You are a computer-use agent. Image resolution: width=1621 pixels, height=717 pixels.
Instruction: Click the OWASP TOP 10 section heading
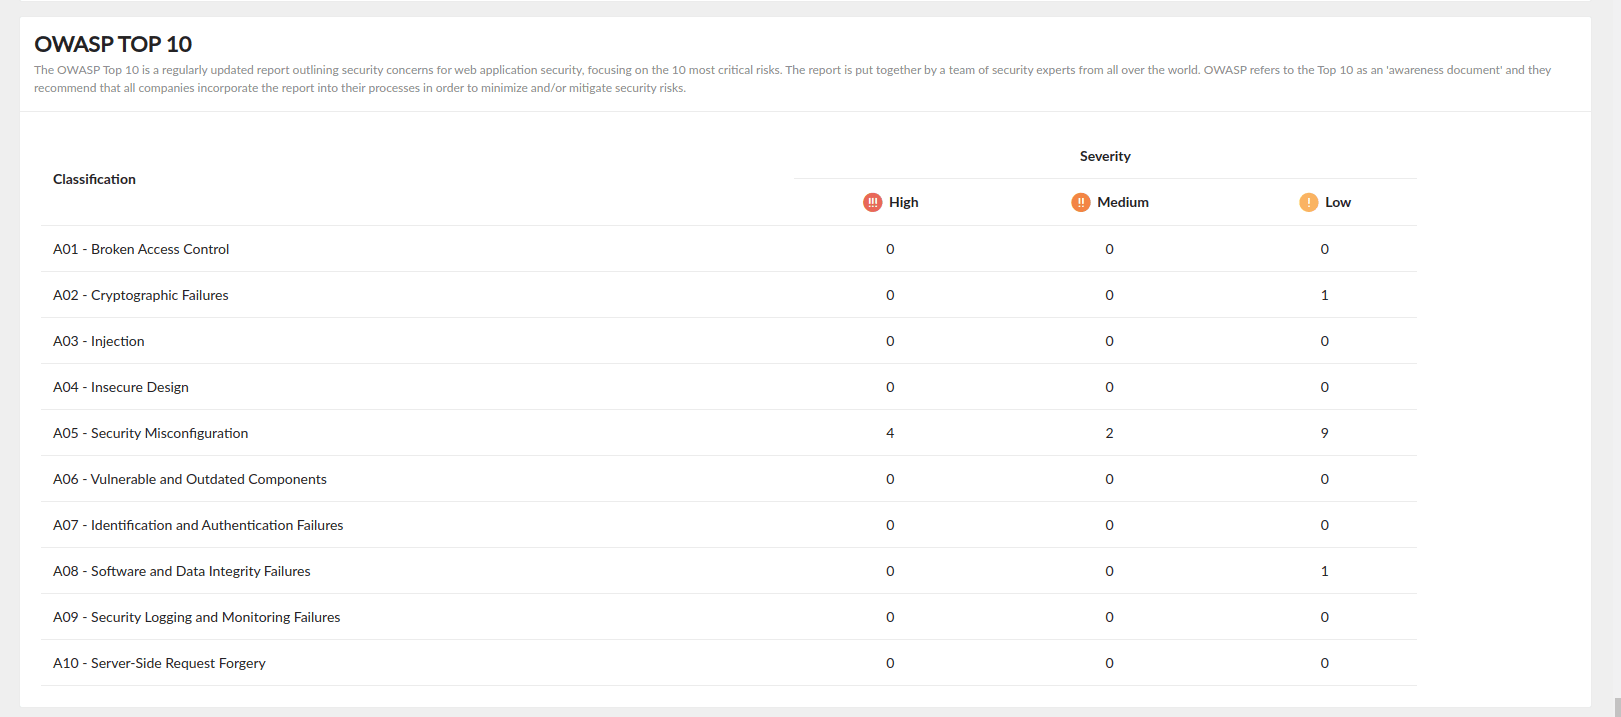113,44
